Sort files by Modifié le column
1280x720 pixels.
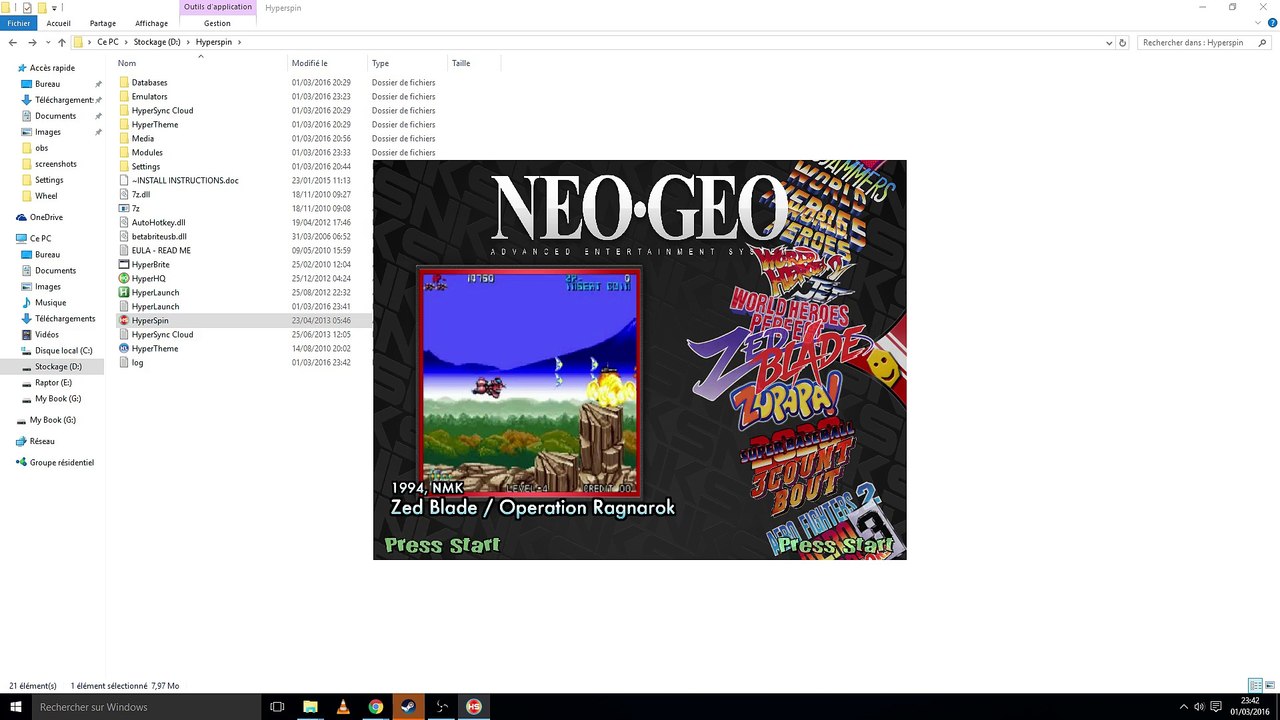[328, 63]
